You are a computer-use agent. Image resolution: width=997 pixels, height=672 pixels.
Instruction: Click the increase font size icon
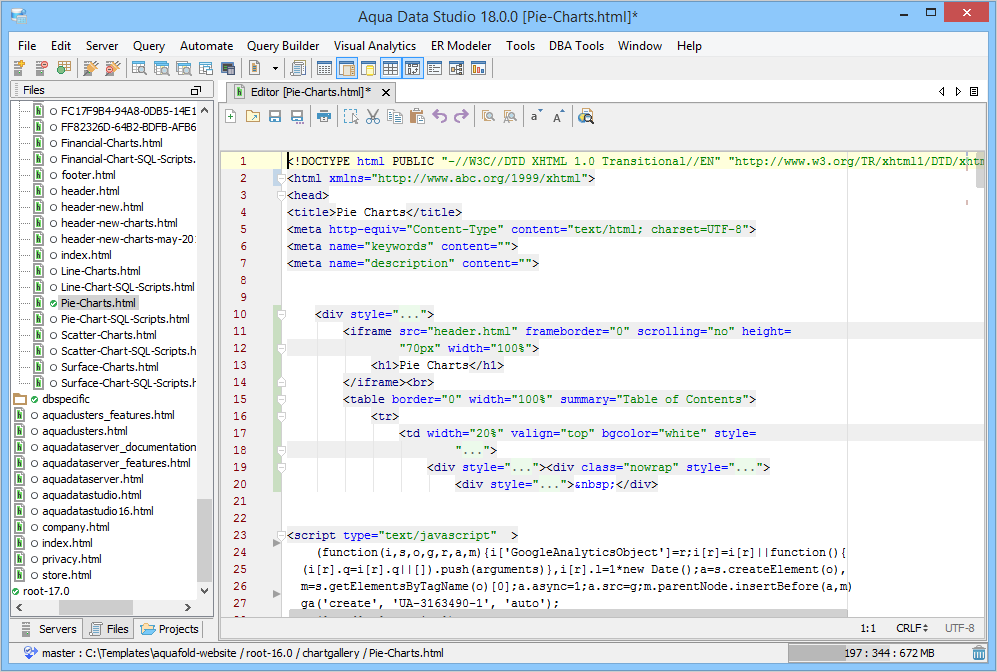[x=558, y=117]
